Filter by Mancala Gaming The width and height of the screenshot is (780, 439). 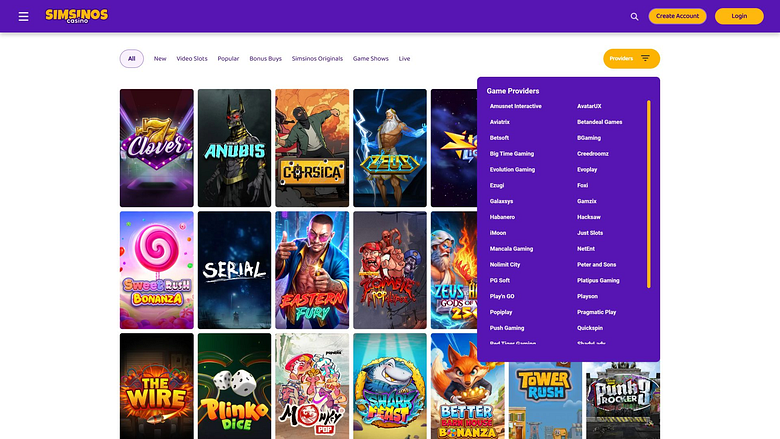coord(511,249)
